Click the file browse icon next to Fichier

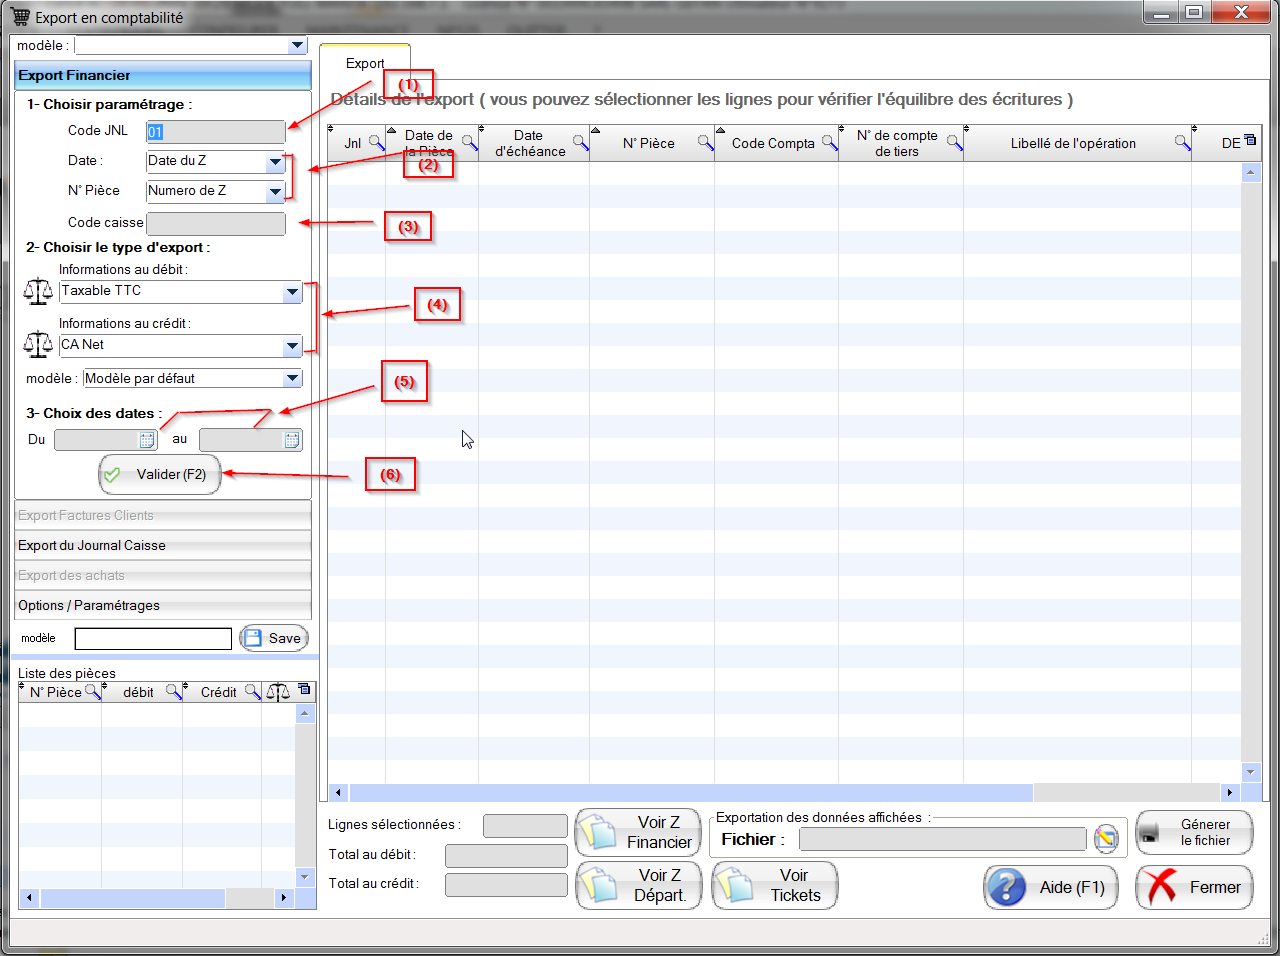[x=1106, y=839]
